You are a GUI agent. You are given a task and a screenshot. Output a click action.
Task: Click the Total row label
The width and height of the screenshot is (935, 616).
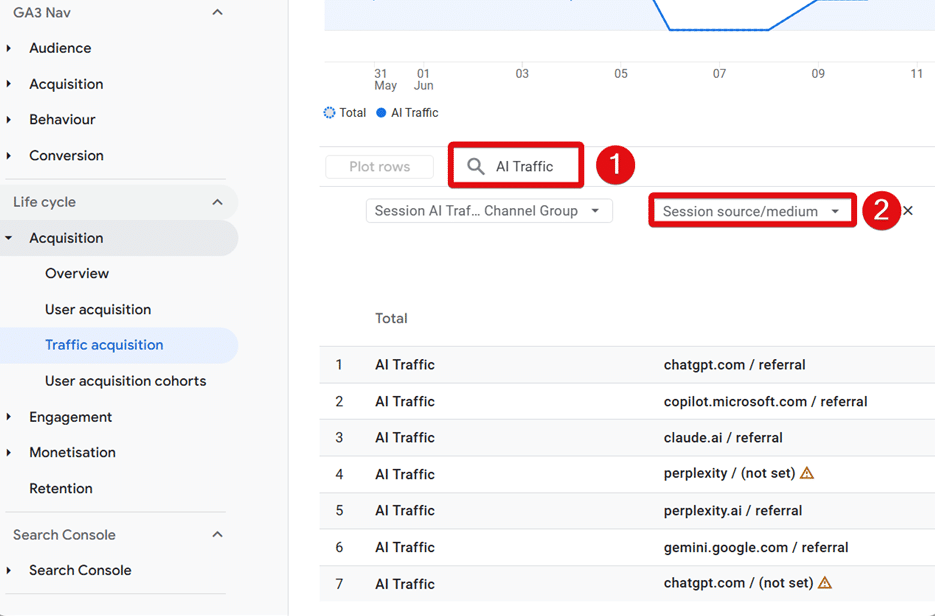point(391,318)
